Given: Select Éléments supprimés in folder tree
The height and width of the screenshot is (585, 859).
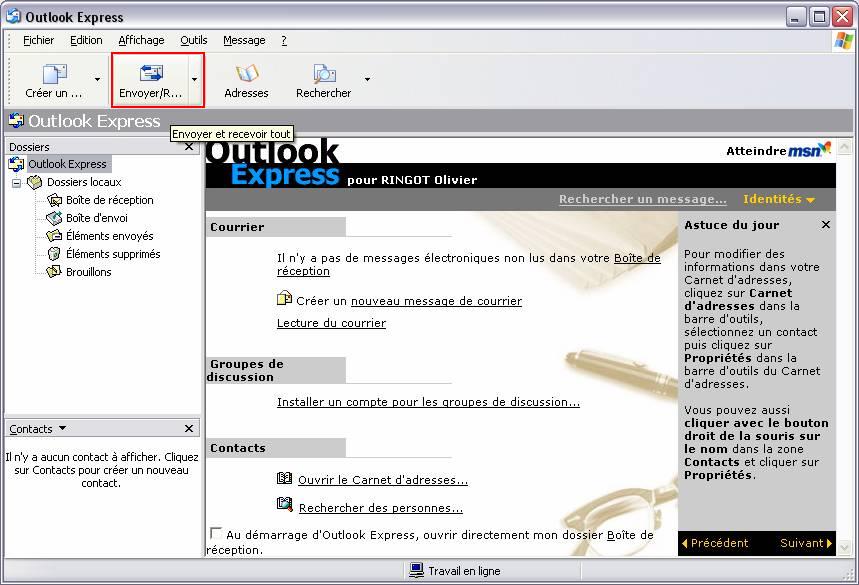Looking at the screenshot, I should (x=113, y=254).
